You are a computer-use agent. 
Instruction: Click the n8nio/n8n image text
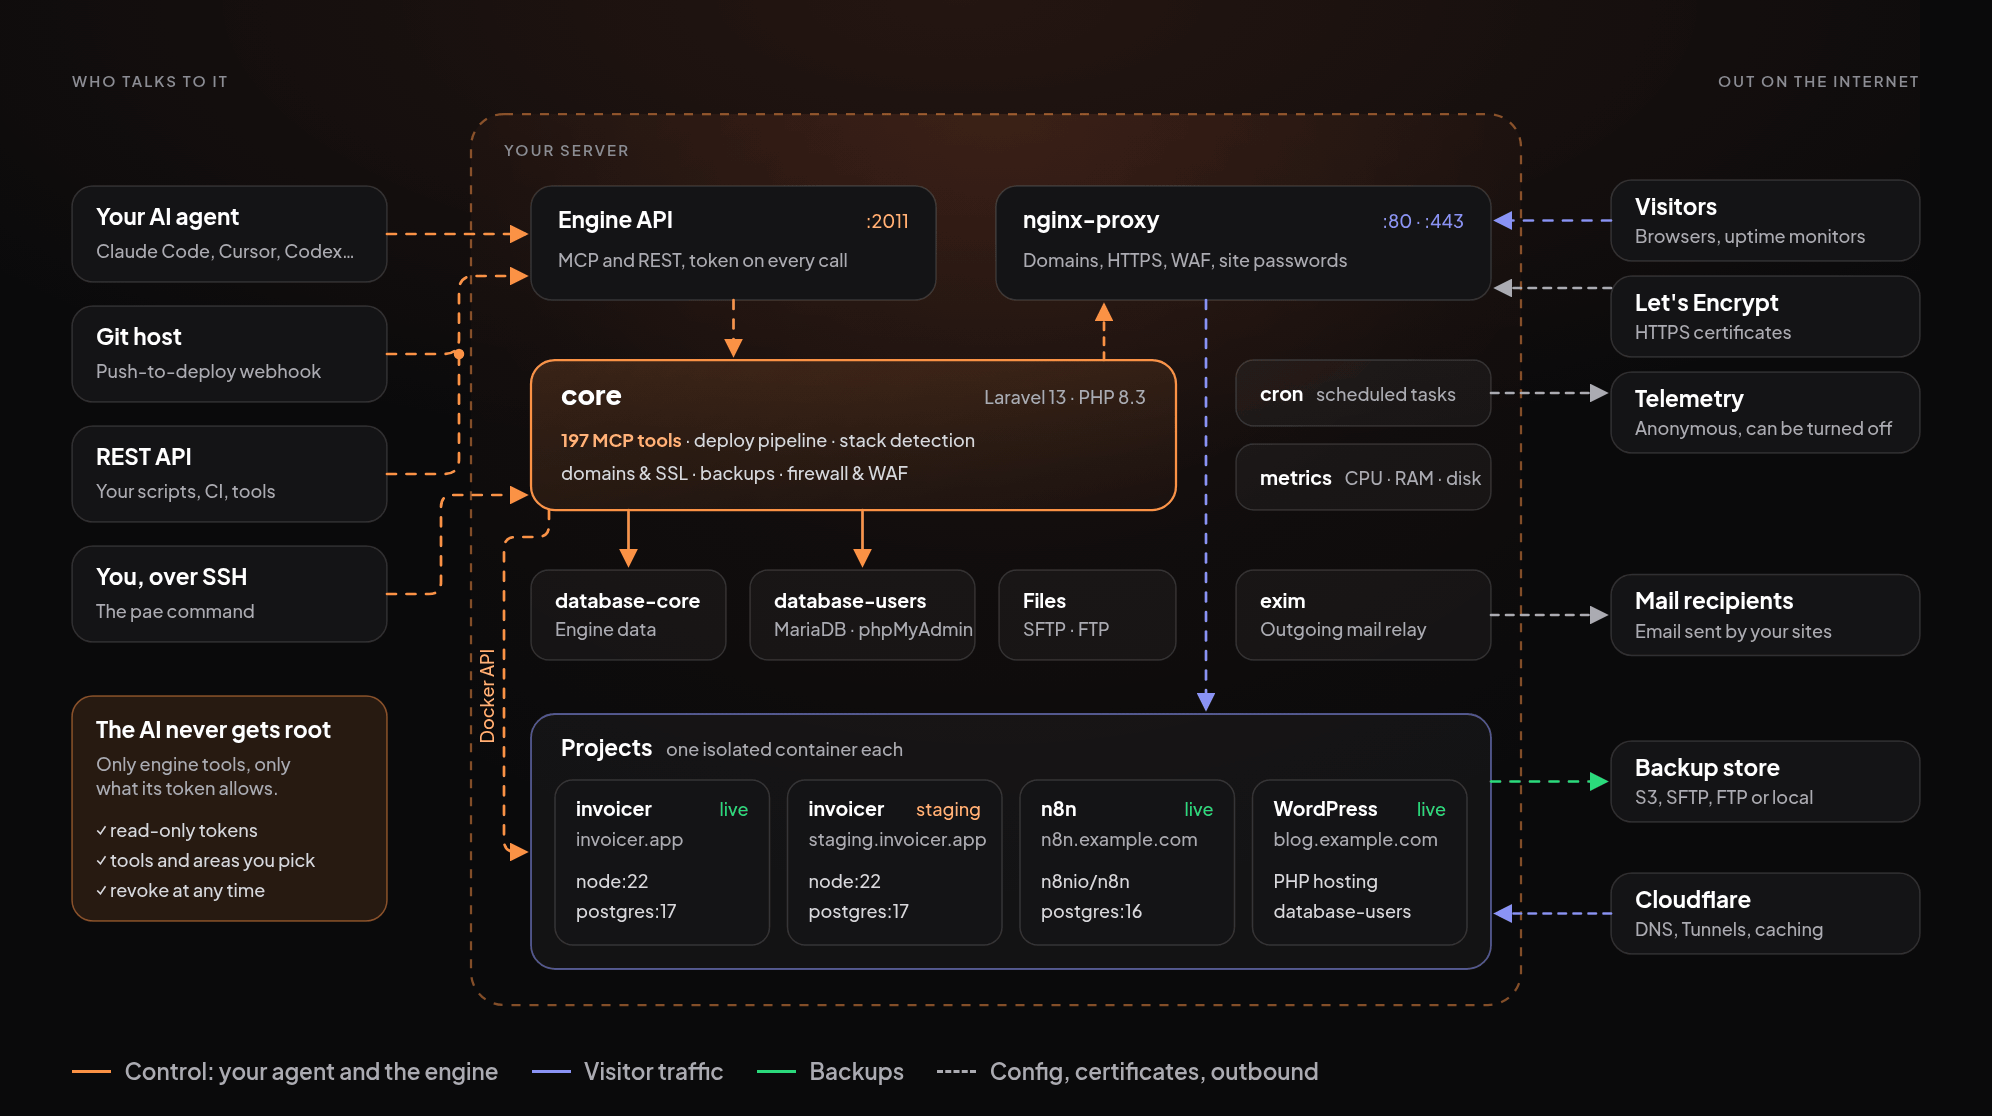(1085, 882)
